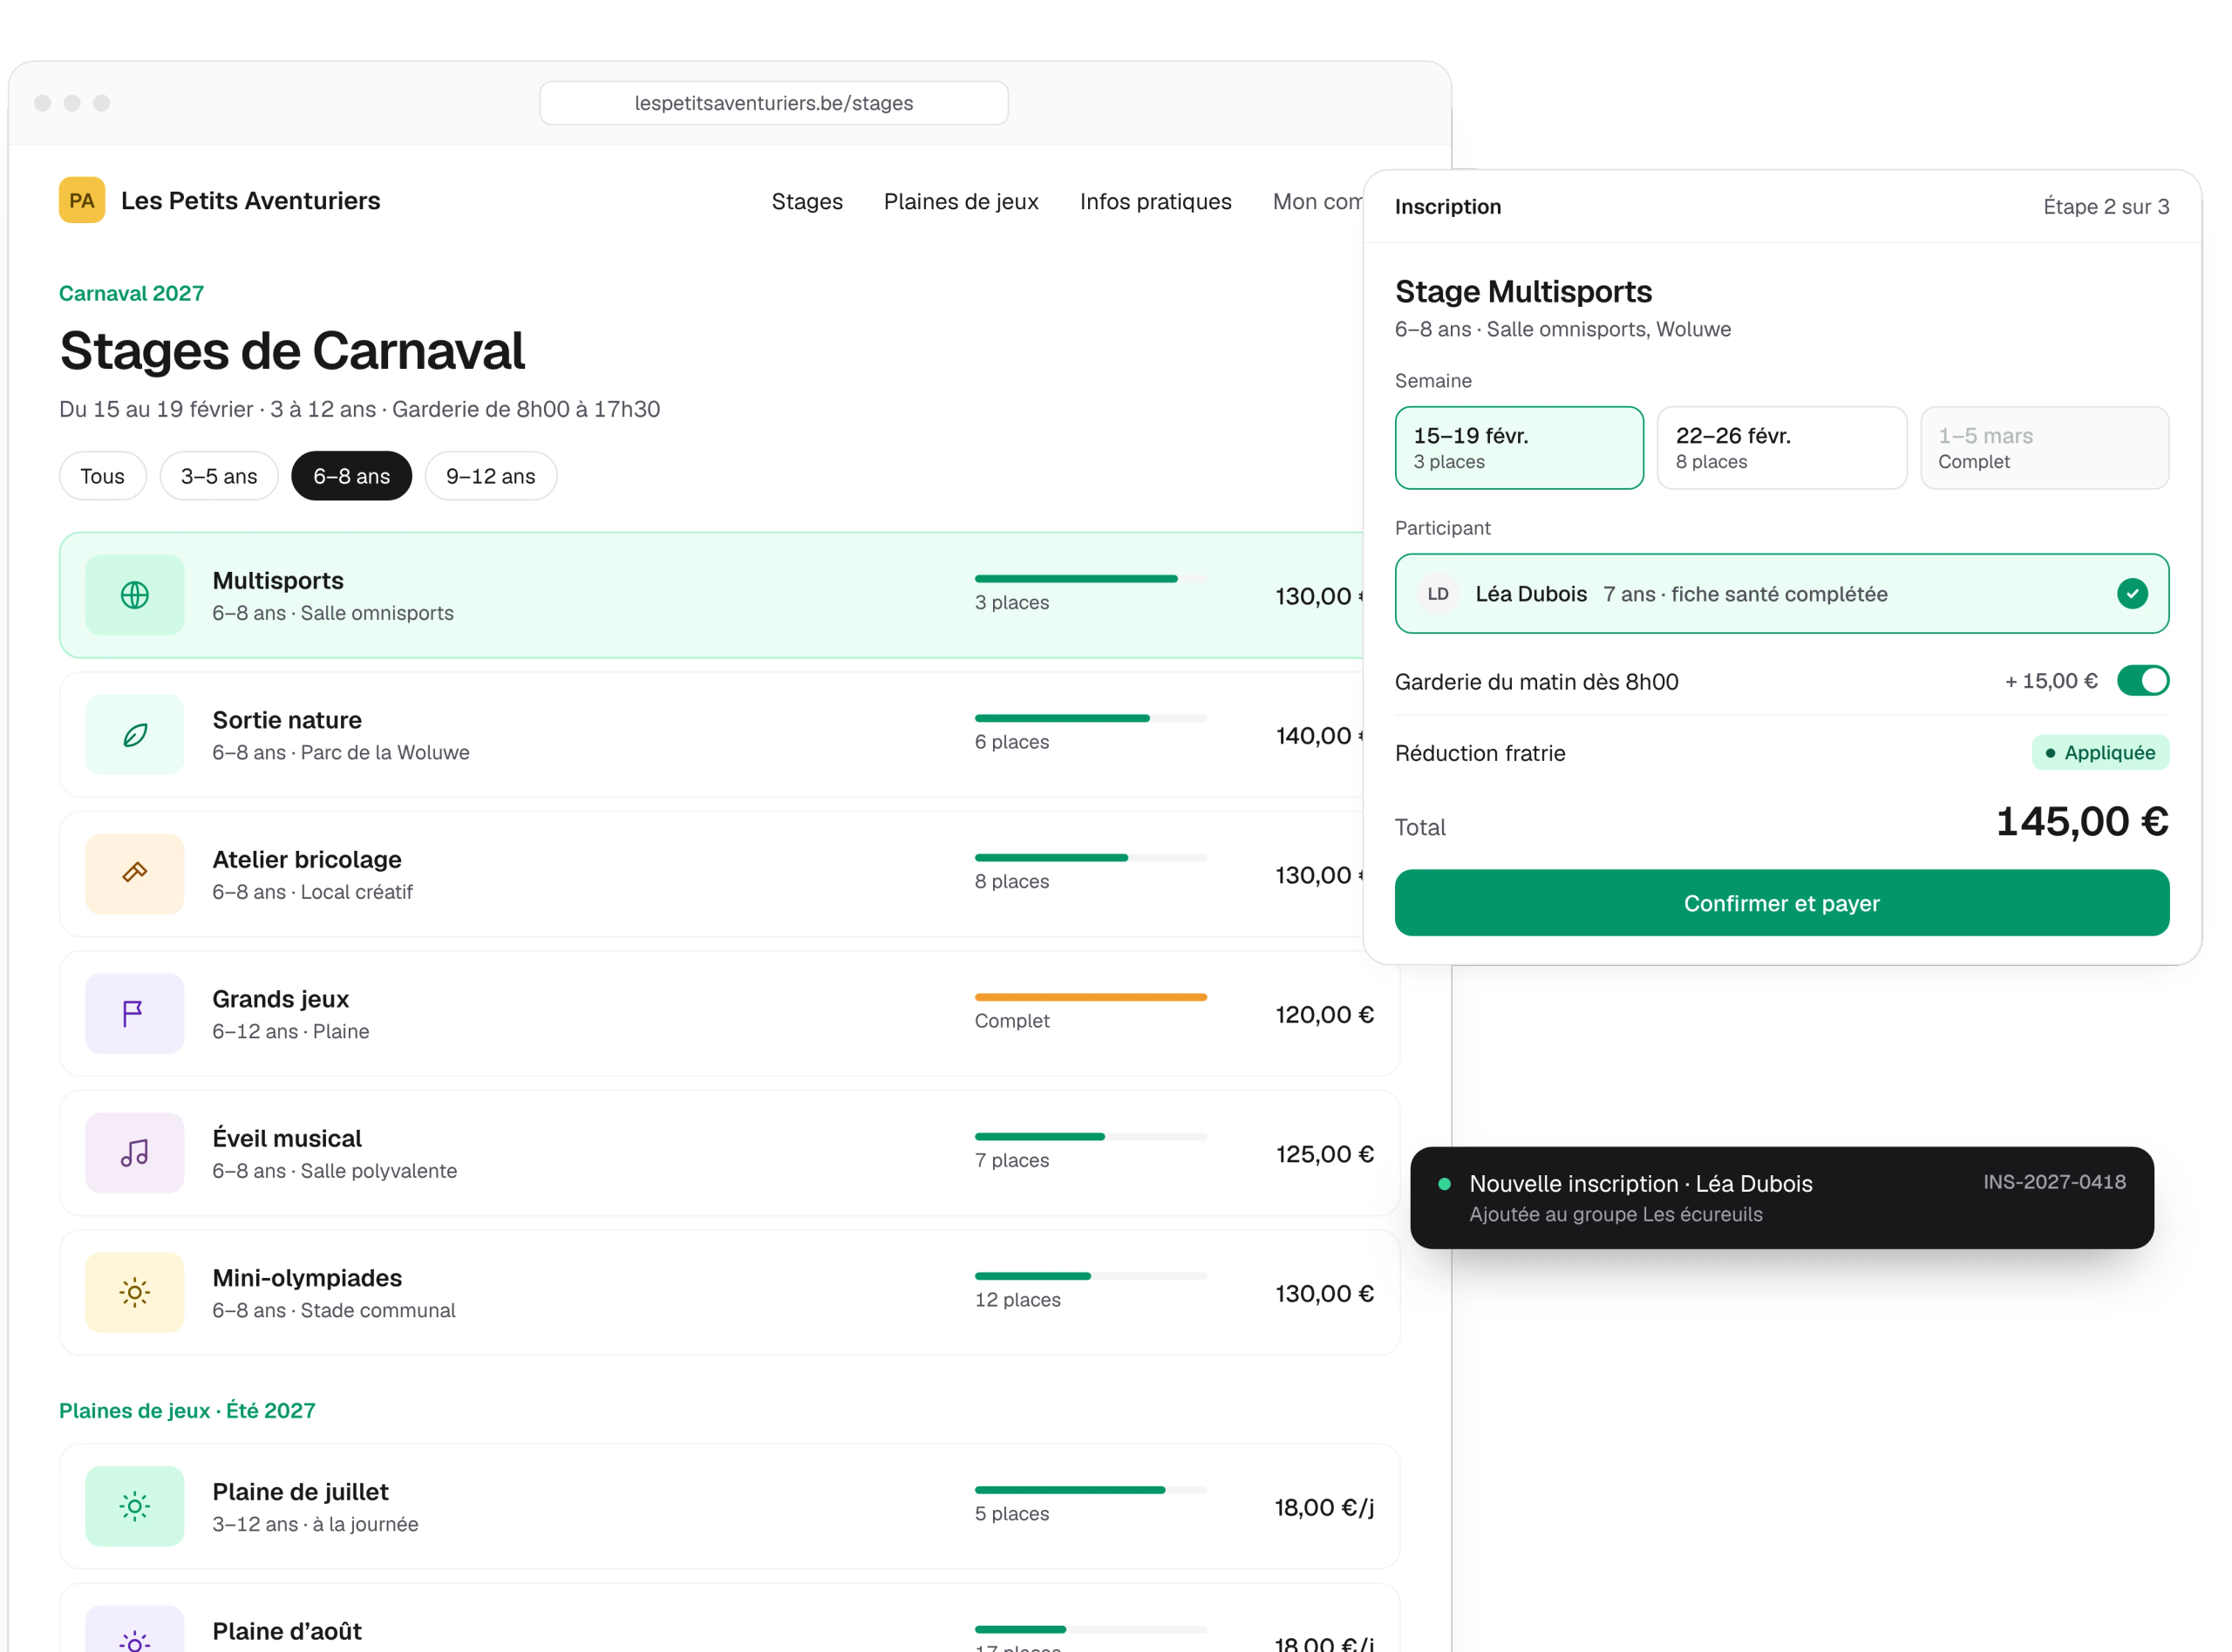
Task: Click the PA logo badge
Action: (x=82, y=200)
